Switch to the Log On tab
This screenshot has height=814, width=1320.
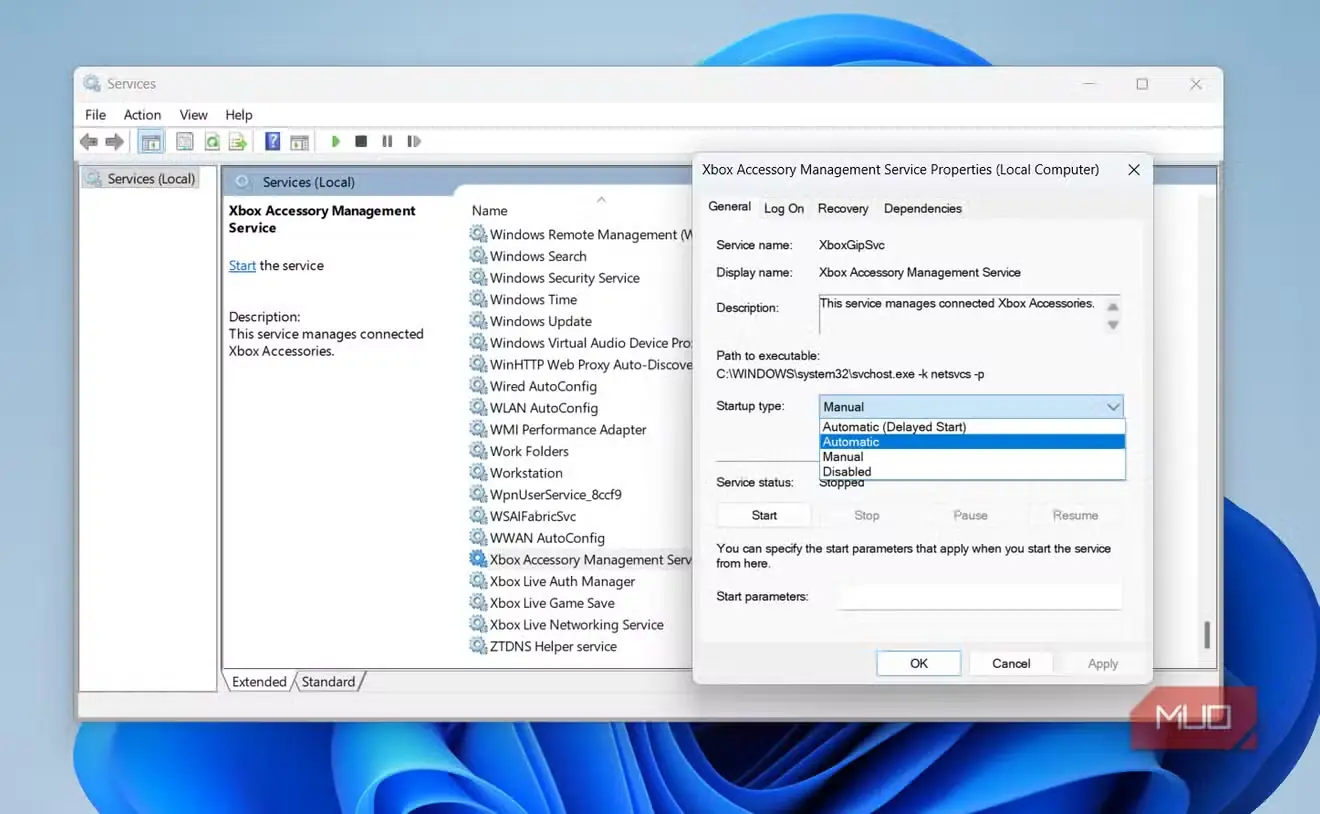(784, 208)
